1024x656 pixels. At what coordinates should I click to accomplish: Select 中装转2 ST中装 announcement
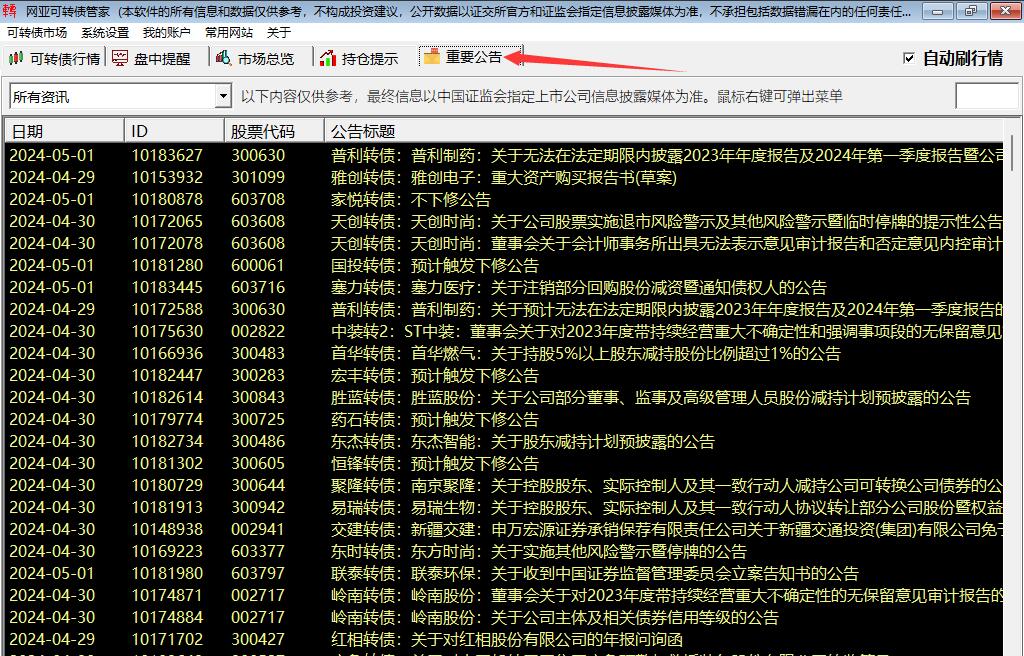504,331
